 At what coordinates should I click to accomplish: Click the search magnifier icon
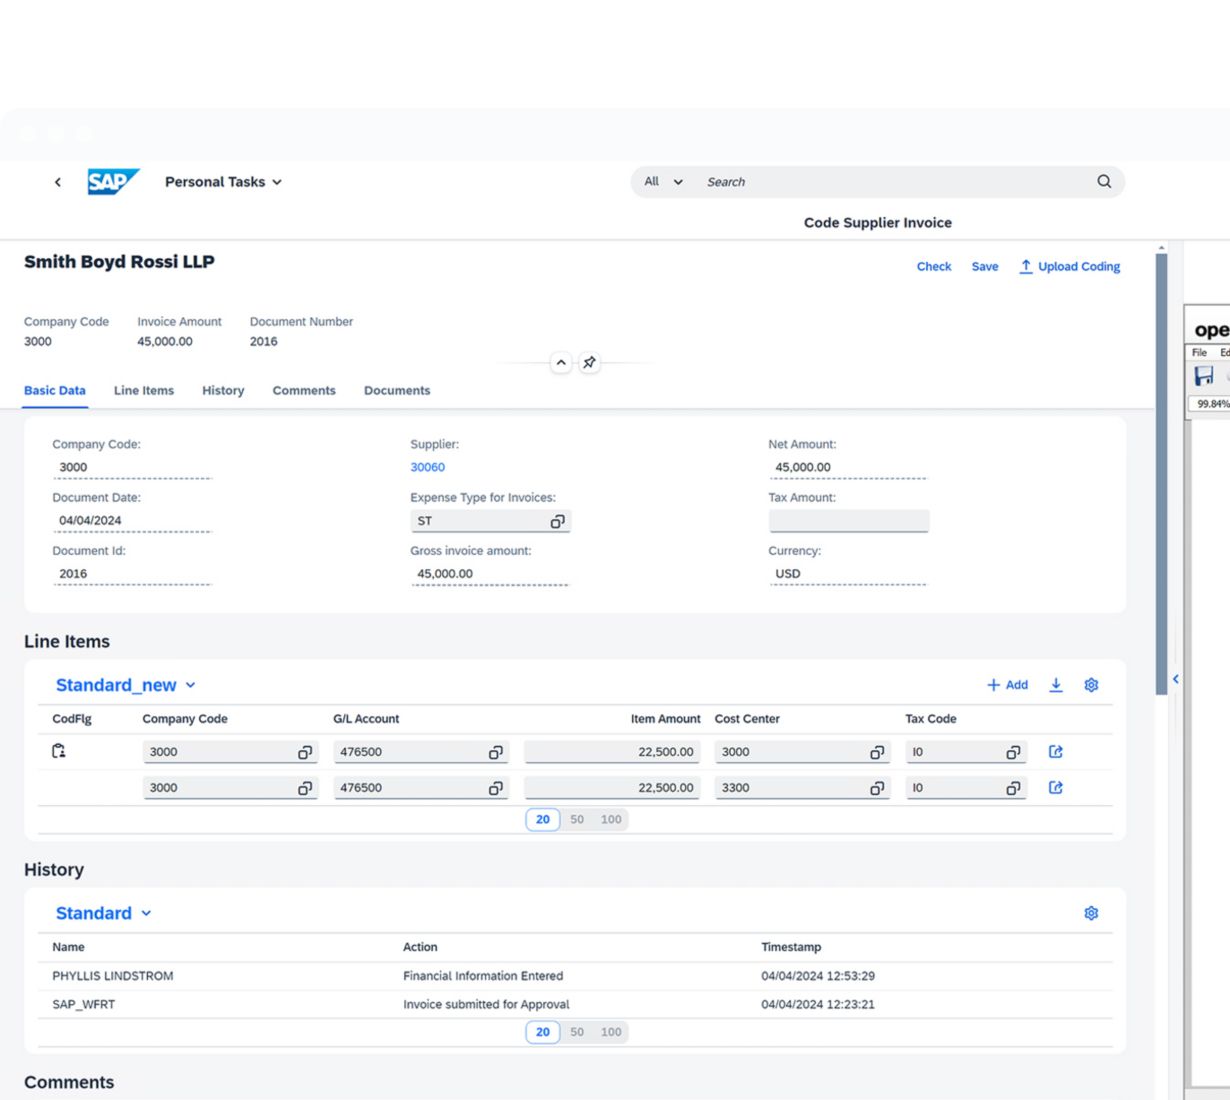click(1104, 182)
